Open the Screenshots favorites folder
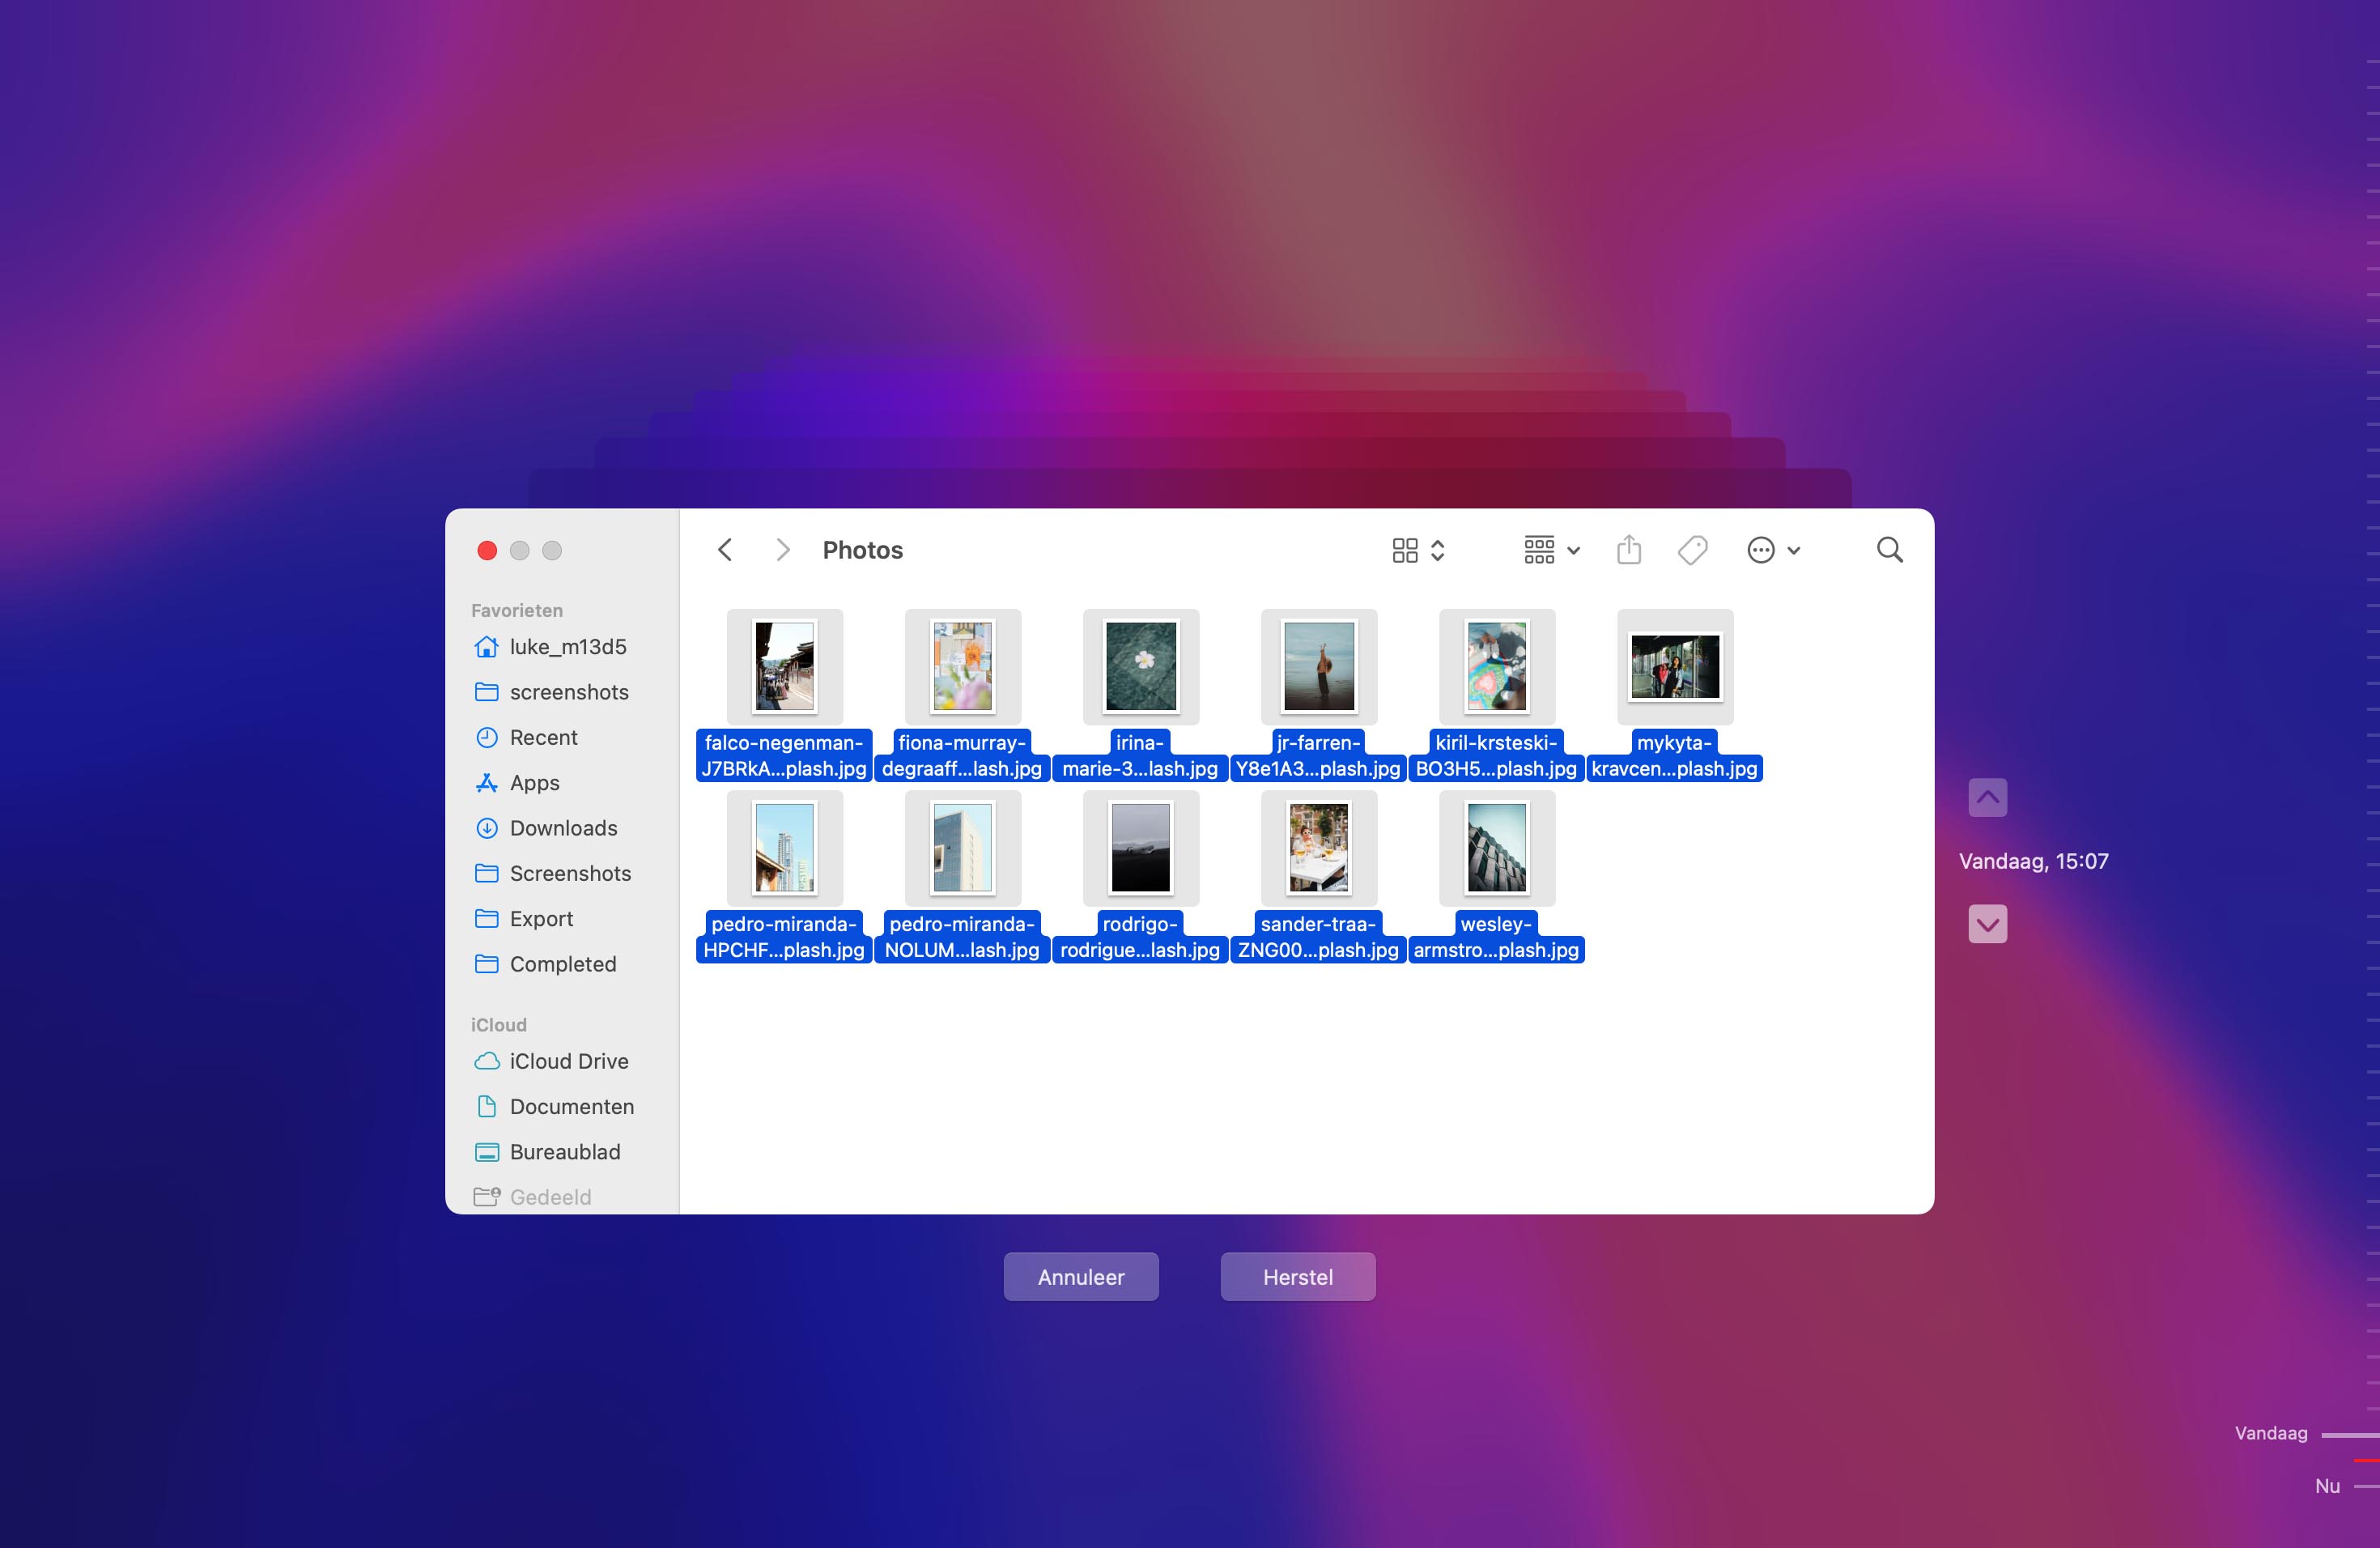The width and height of the screenshot is (2380, 1548). 571,873
